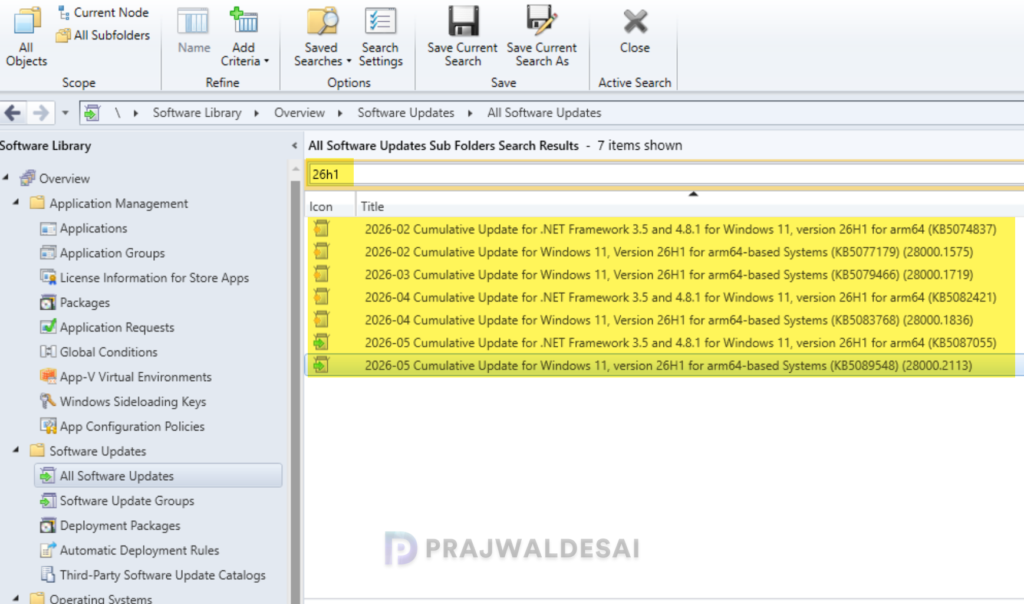Click Software Updates in the breadcrumb
The image size is (1024, 604).
(x=406, y=113)
